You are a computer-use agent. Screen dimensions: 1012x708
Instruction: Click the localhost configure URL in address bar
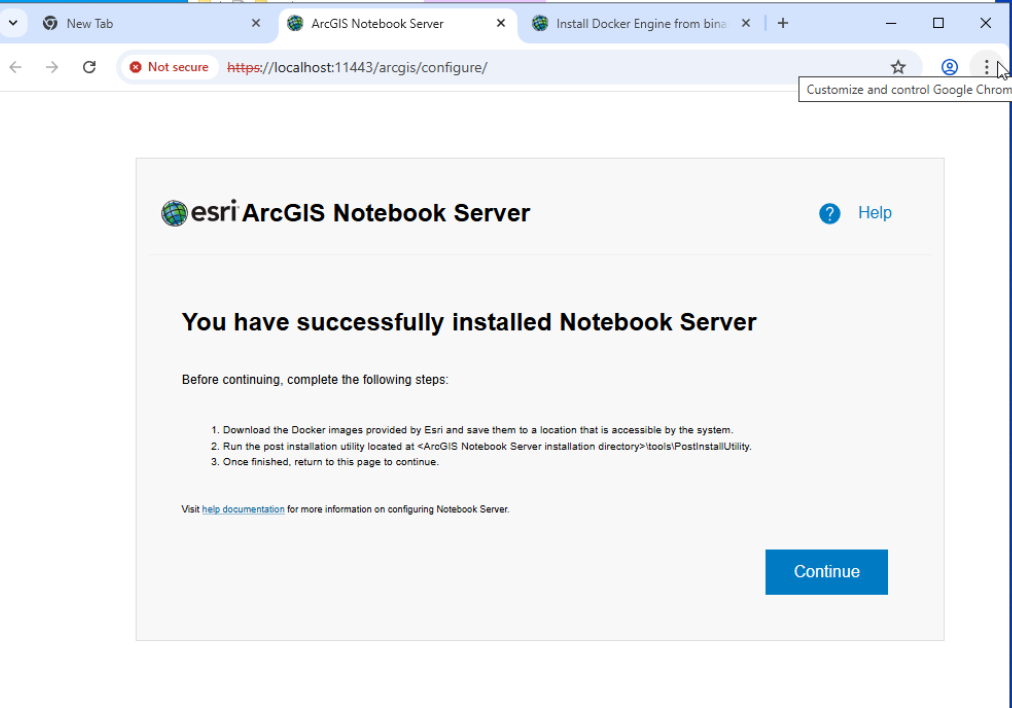point(357,67)
